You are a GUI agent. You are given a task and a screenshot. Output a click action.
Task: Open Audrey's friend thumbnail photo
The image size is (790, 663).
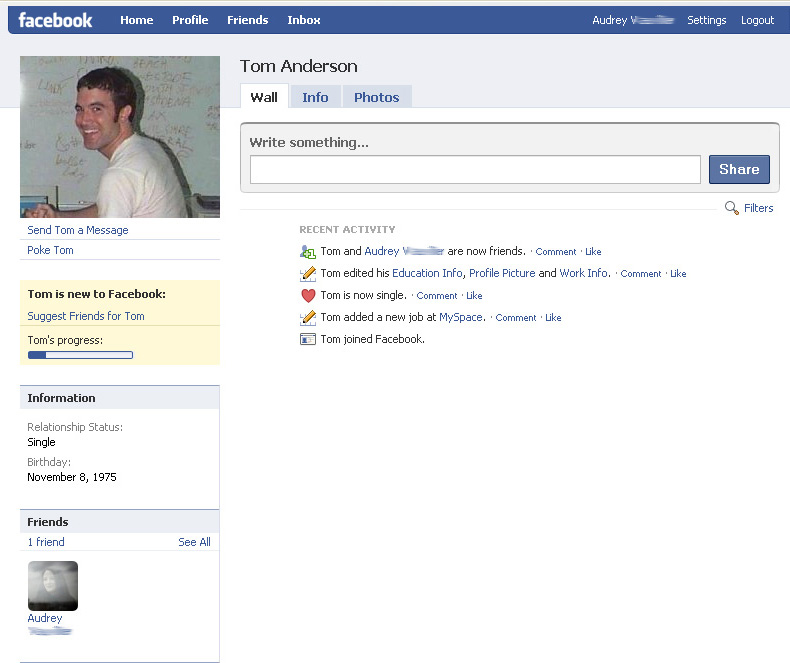(53, 586)
